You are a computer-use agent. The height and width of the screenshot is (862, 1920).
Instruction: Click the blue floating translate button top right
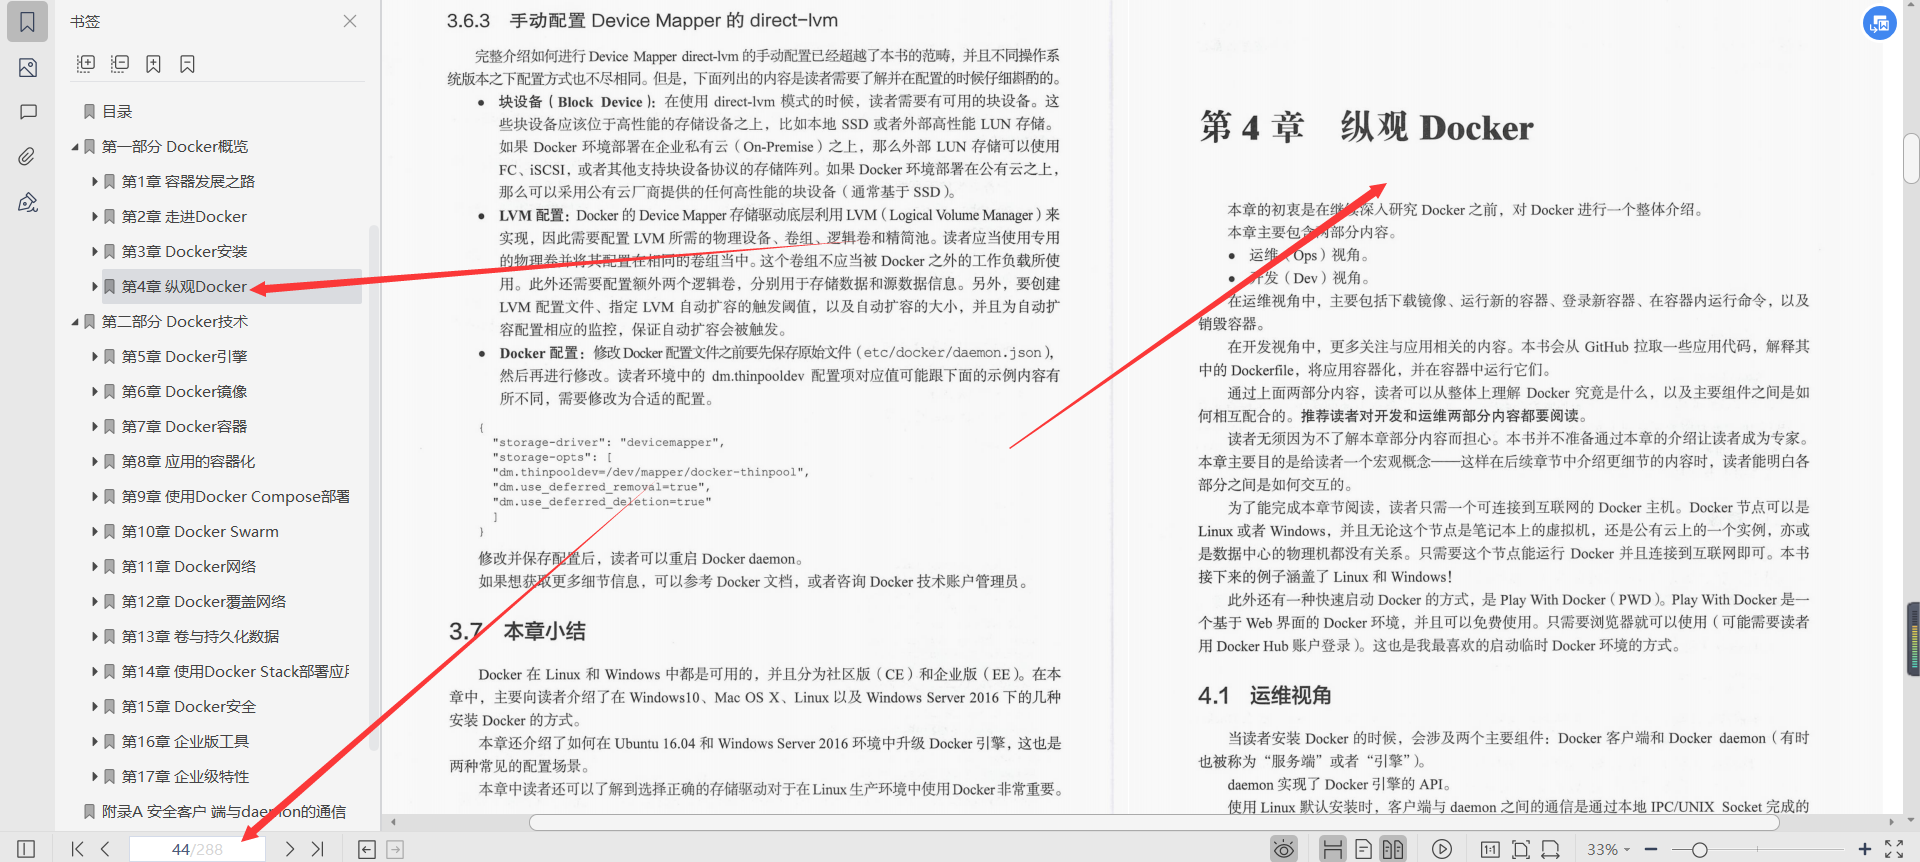(1880, 23)
